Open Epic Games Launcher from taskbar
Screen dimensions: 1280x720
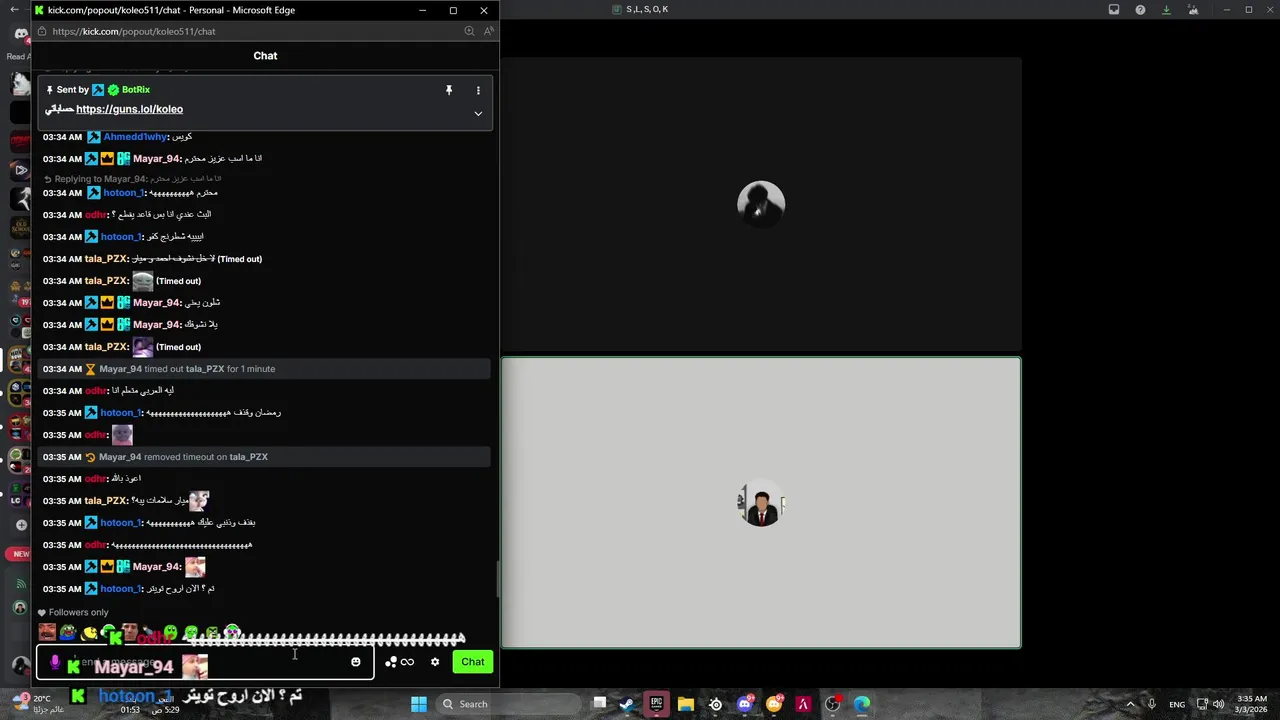656,704
